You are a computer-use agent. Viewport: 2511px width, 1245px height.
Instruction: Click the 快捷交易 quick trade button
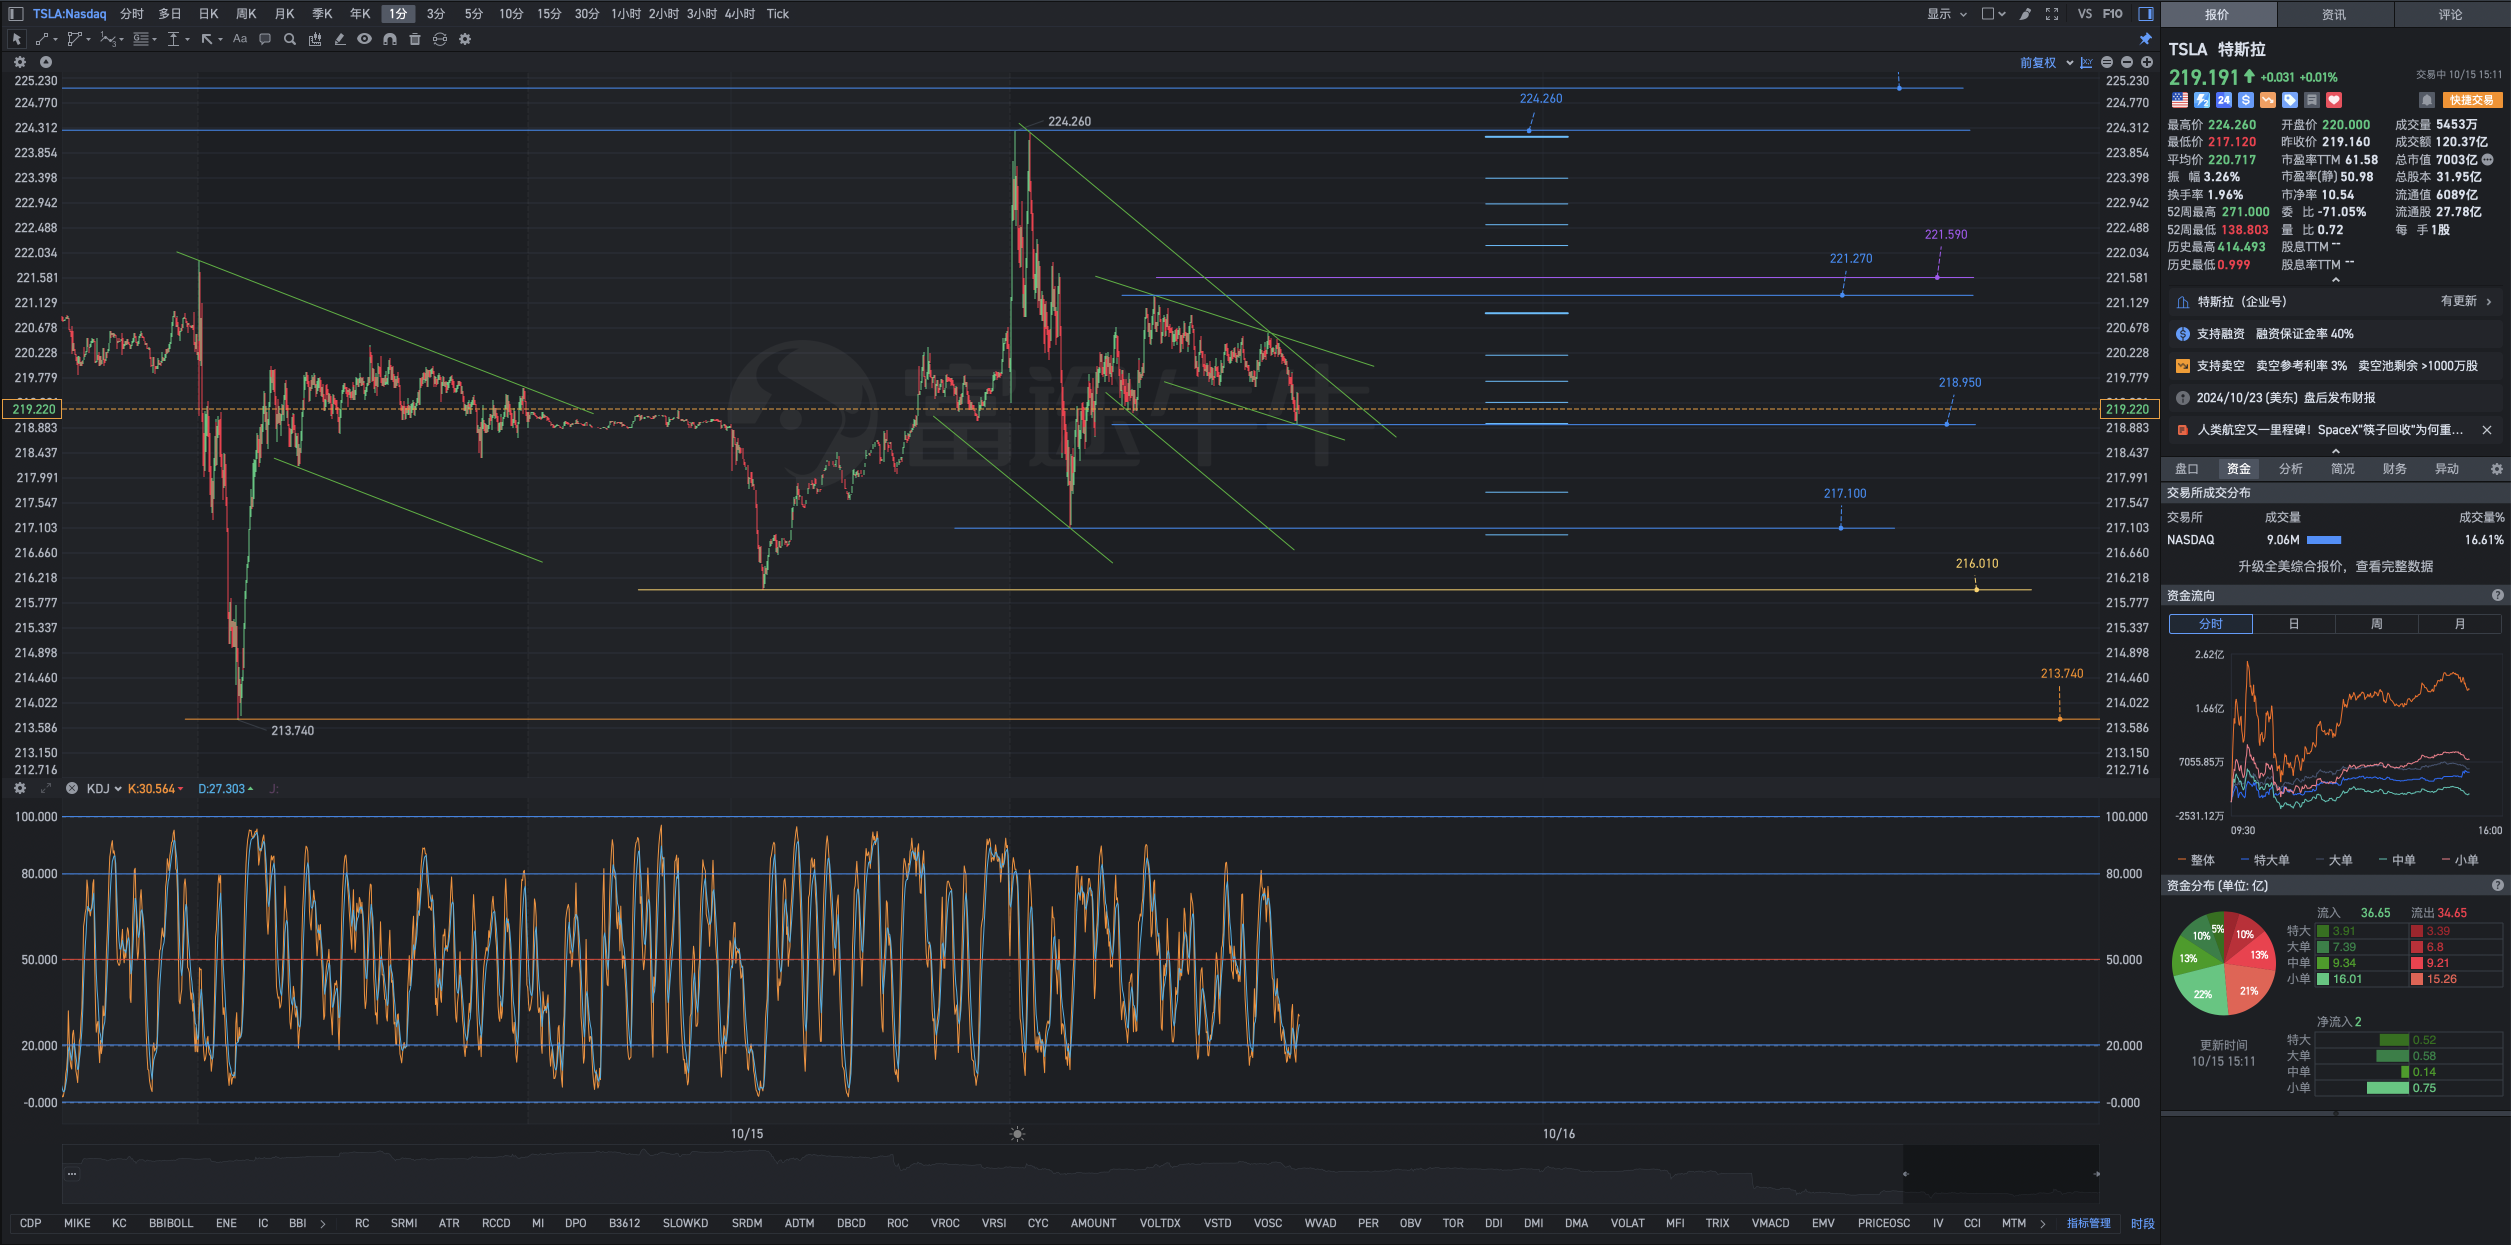pyautogui.click(x=2472, y=100)
